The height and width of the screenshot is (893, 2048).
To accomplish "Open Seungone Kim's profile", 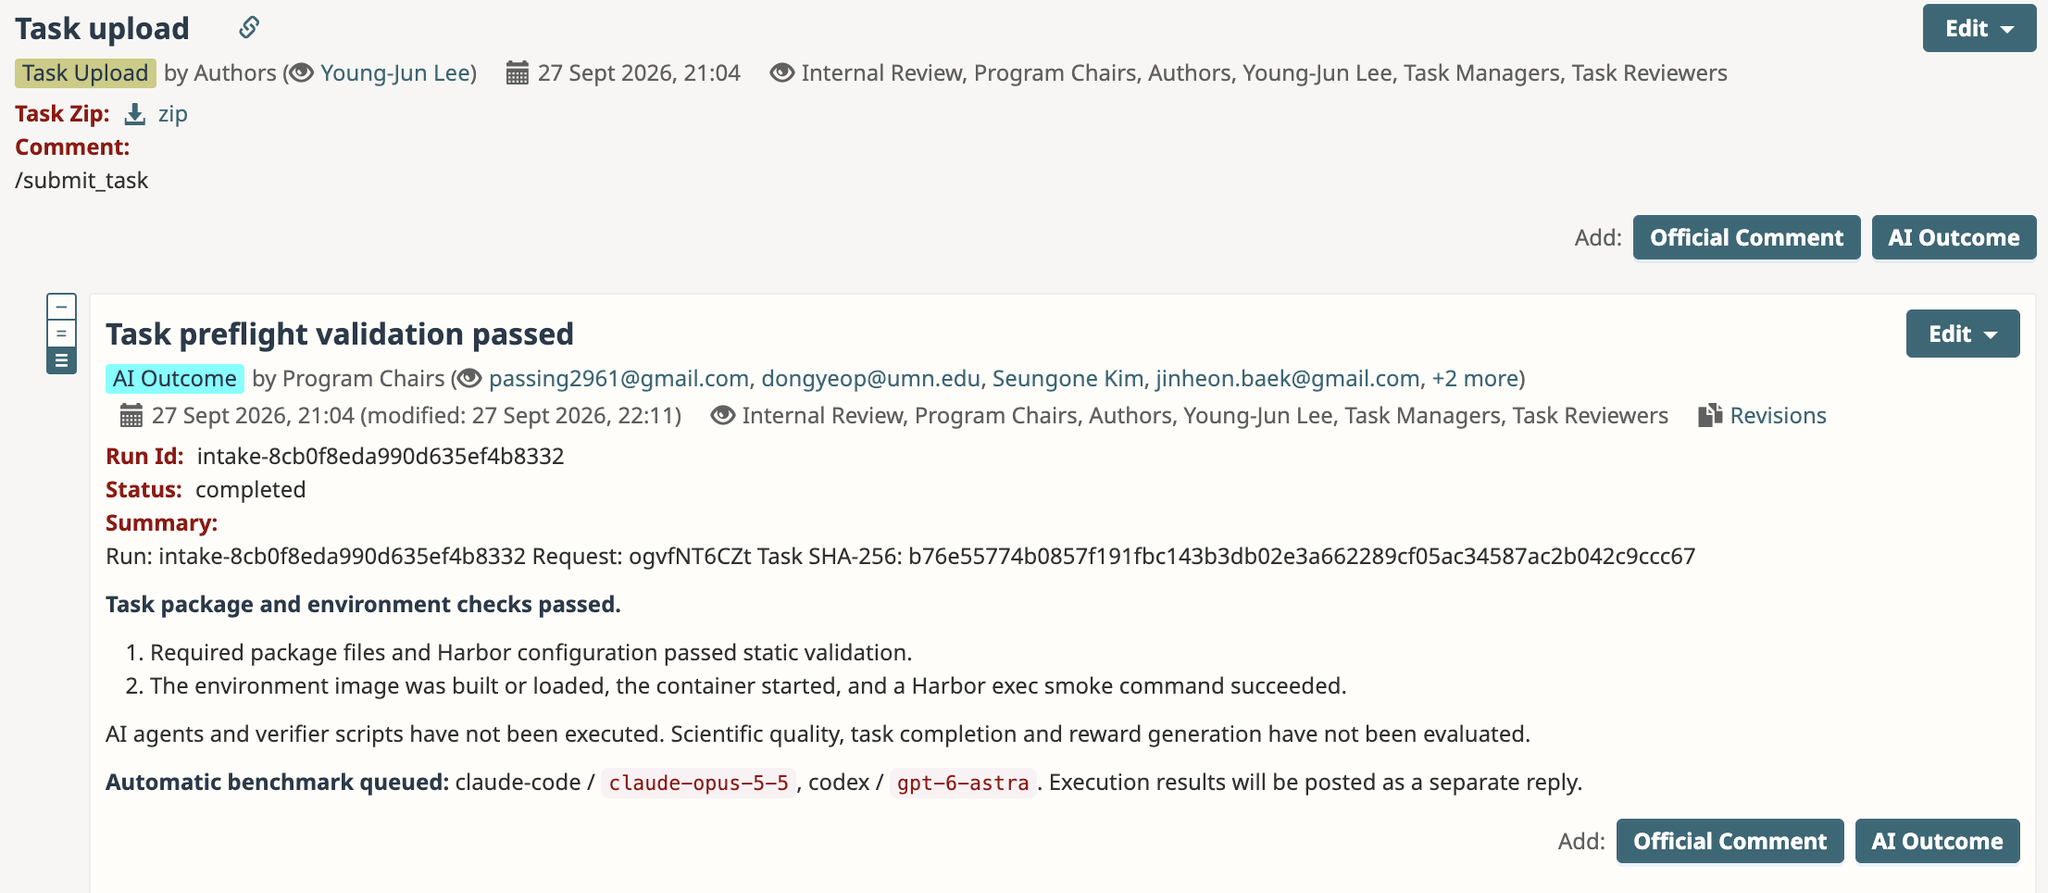I will (x=1068, y=379).
